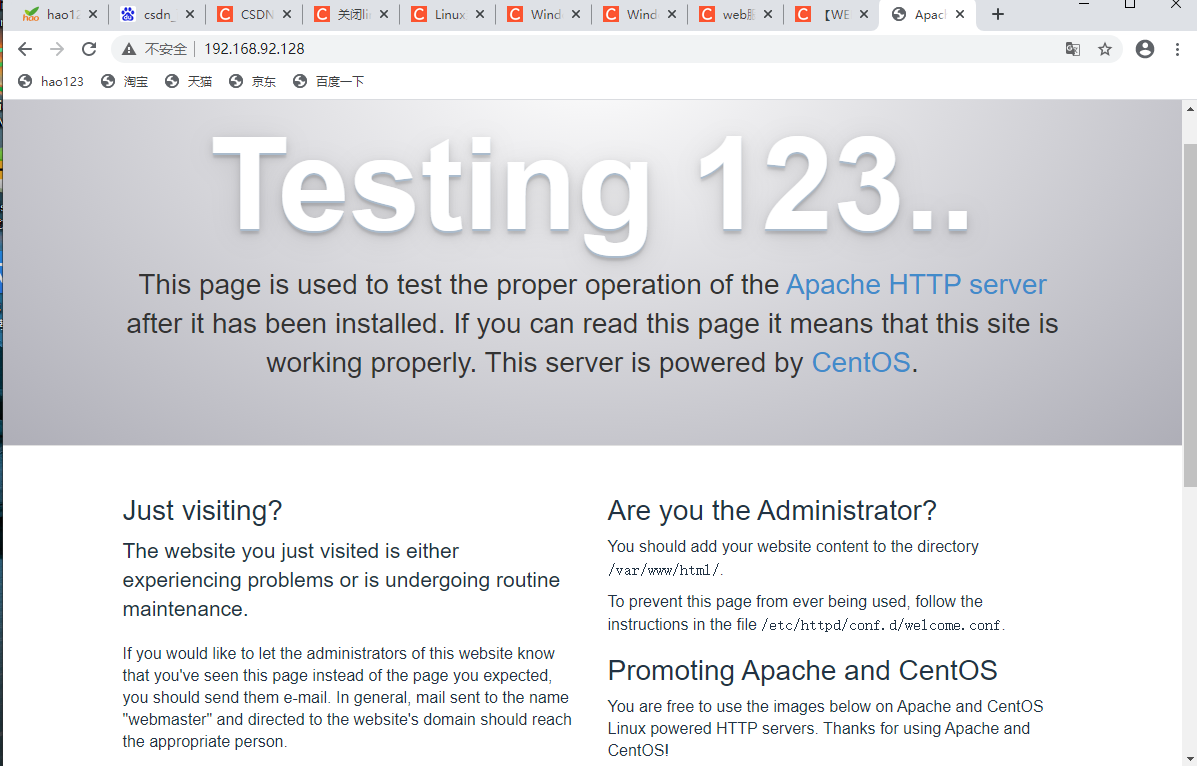Click the not-secure warning triangle icon

pyautogui.click(x=128, y=49)
